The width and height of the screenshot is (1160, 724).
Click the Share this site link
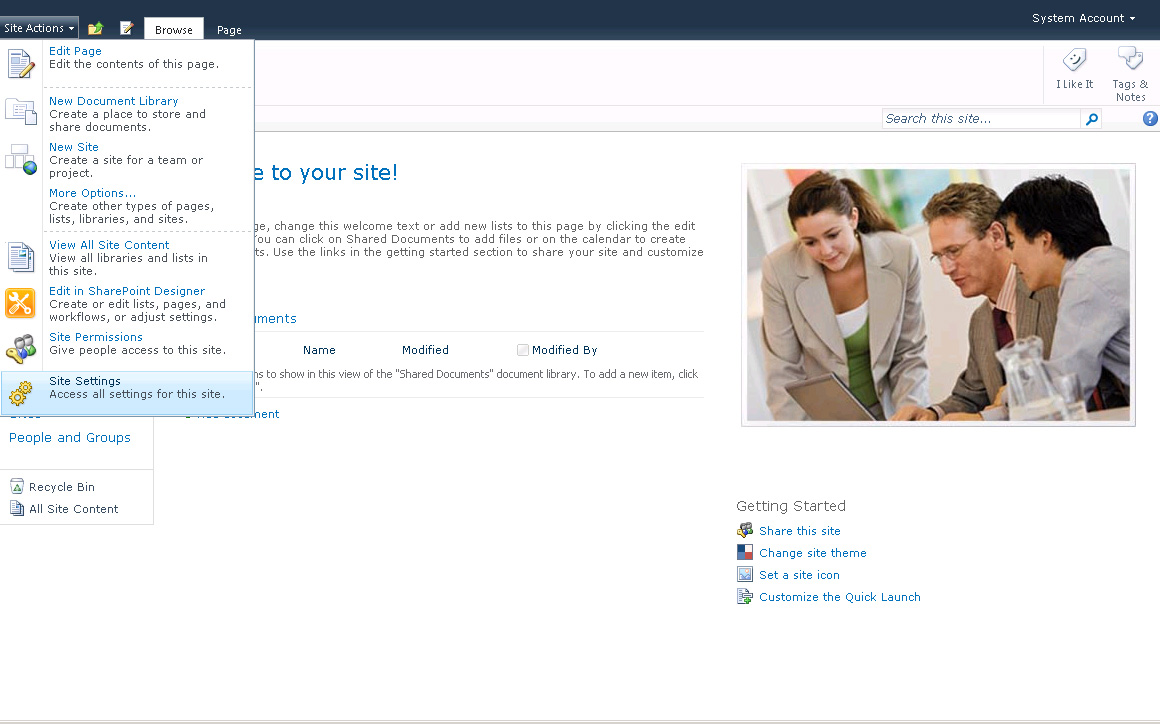coord(800,531)
